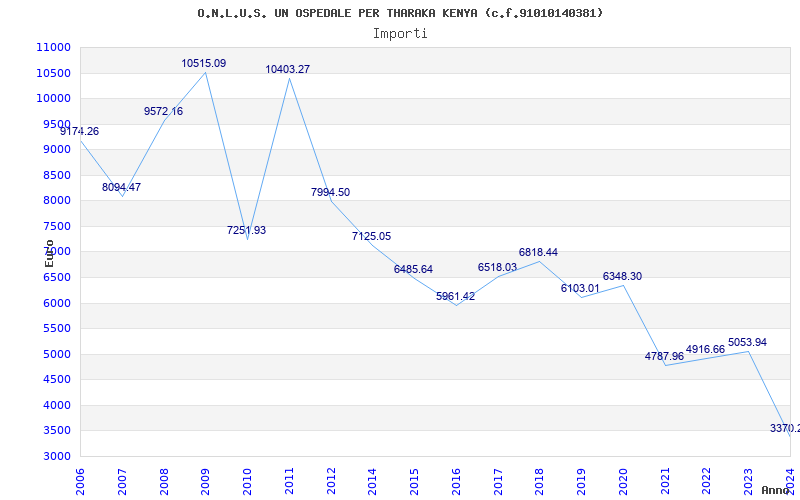This screenshot has width=800, height=500.
Task: Click the 7125.05 data label
Action: [x=371, y=236]
